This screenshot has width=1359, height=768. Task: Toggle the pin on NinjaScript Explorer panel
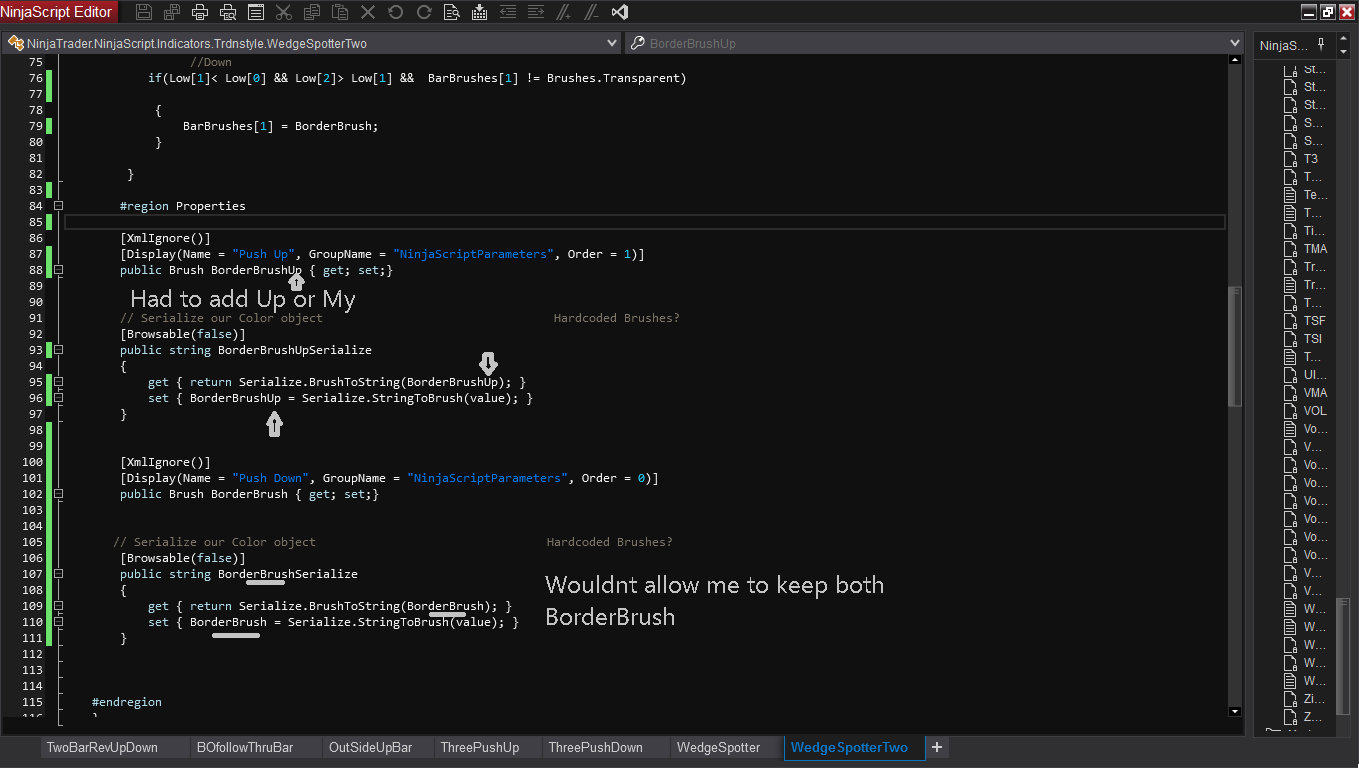tap(1321, 44)
